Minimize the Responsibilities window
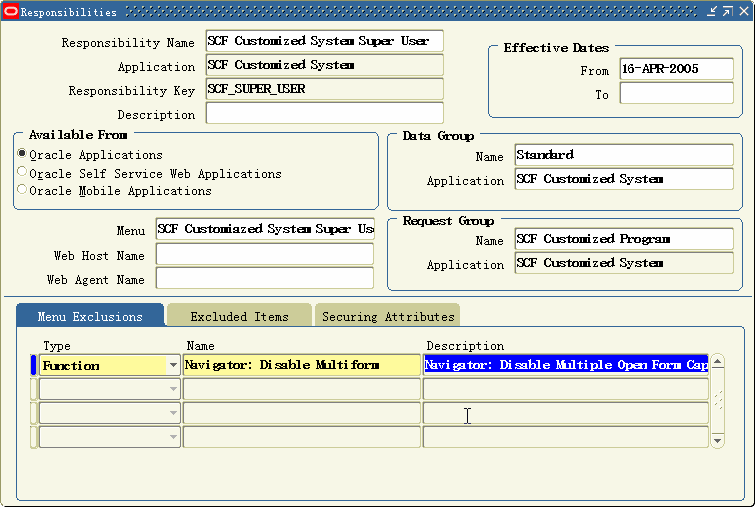The width and height of the screenshot is (755, 507). tap(712, 11)
